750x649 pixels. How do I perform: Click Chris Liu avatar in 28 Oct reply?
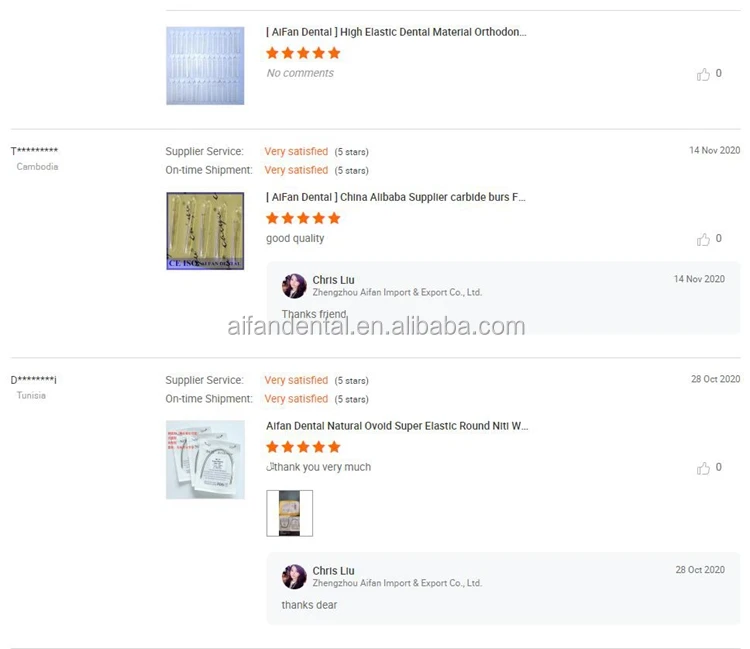point(294,576)
